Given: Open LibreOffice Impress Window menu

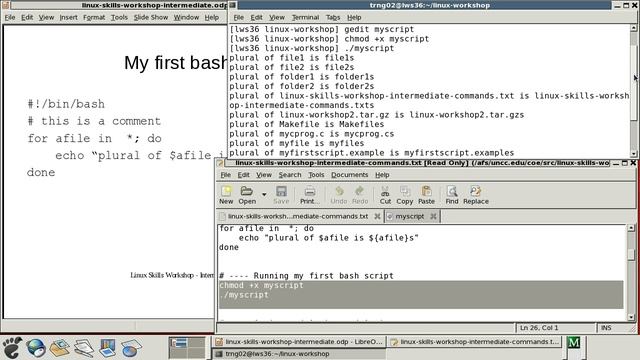Looking at the screenshot, I should (x=186, y=18).
